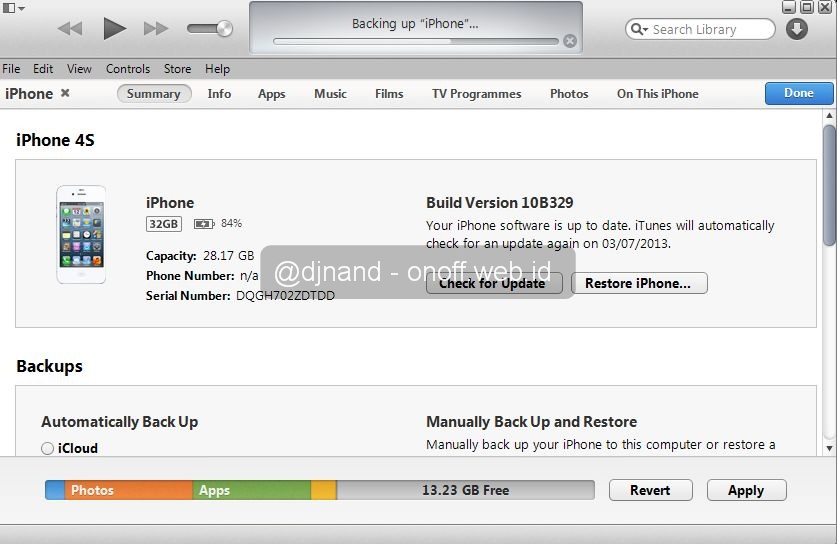
Task: Switch to the Info tab
Action: 219,93
